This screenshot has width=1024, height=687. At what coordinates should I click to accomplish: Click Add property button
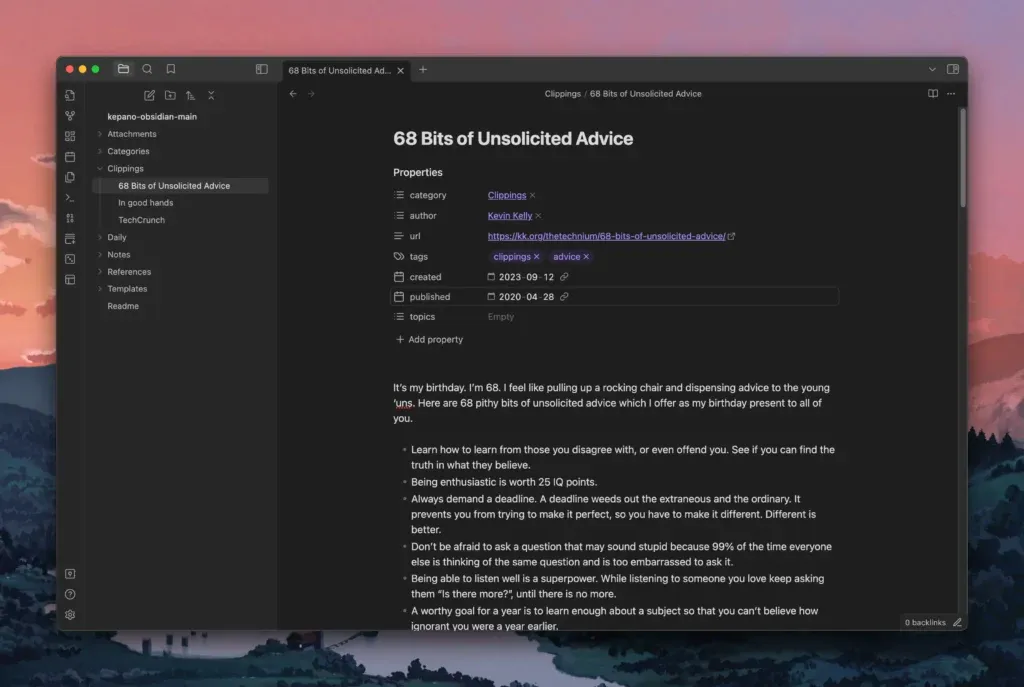[429, 340]
